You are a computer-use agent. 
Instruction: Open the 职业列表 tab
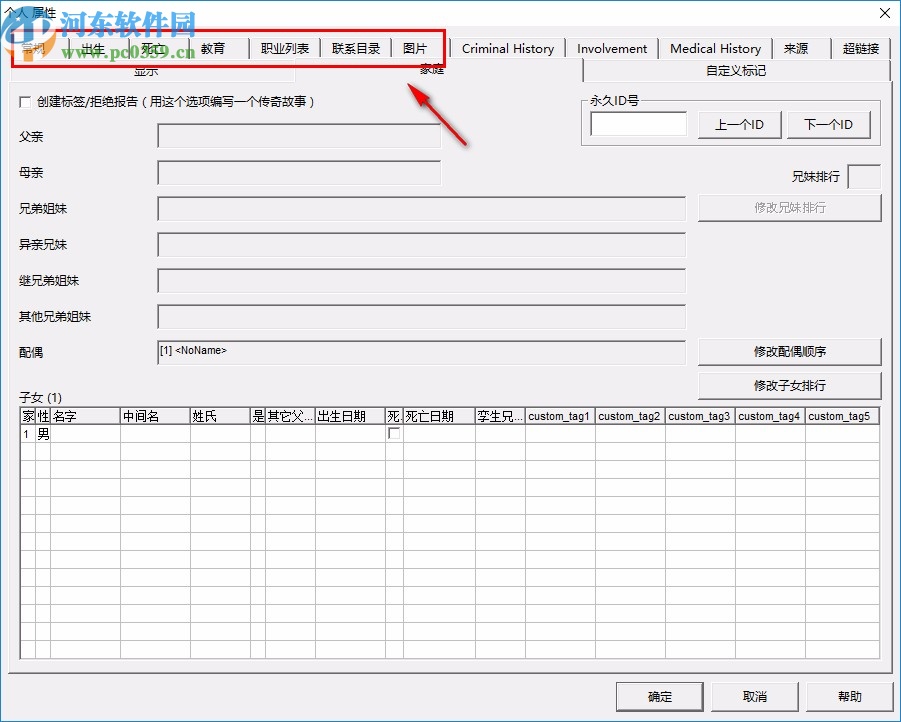pos(285,48)
